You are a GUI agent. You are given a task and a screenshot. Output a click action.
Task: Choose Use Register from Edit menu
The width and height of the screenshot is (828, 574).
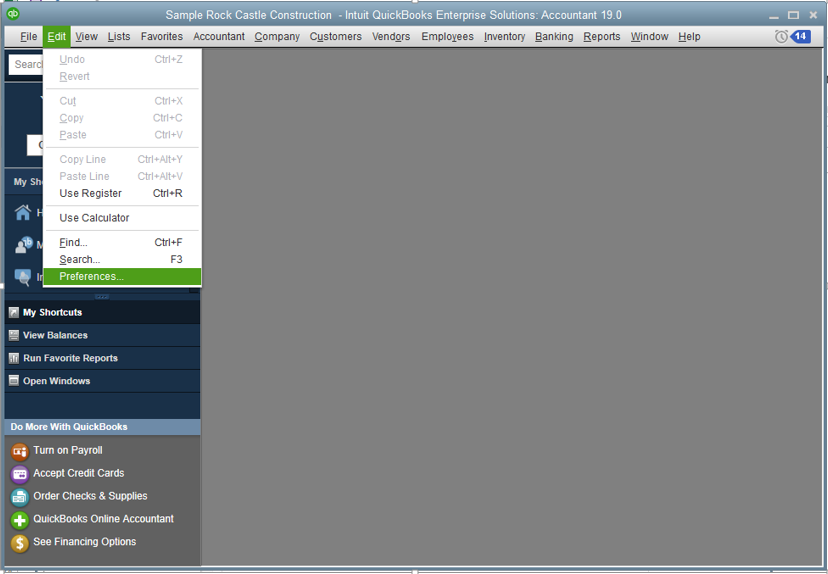click(x=122, y=193)
